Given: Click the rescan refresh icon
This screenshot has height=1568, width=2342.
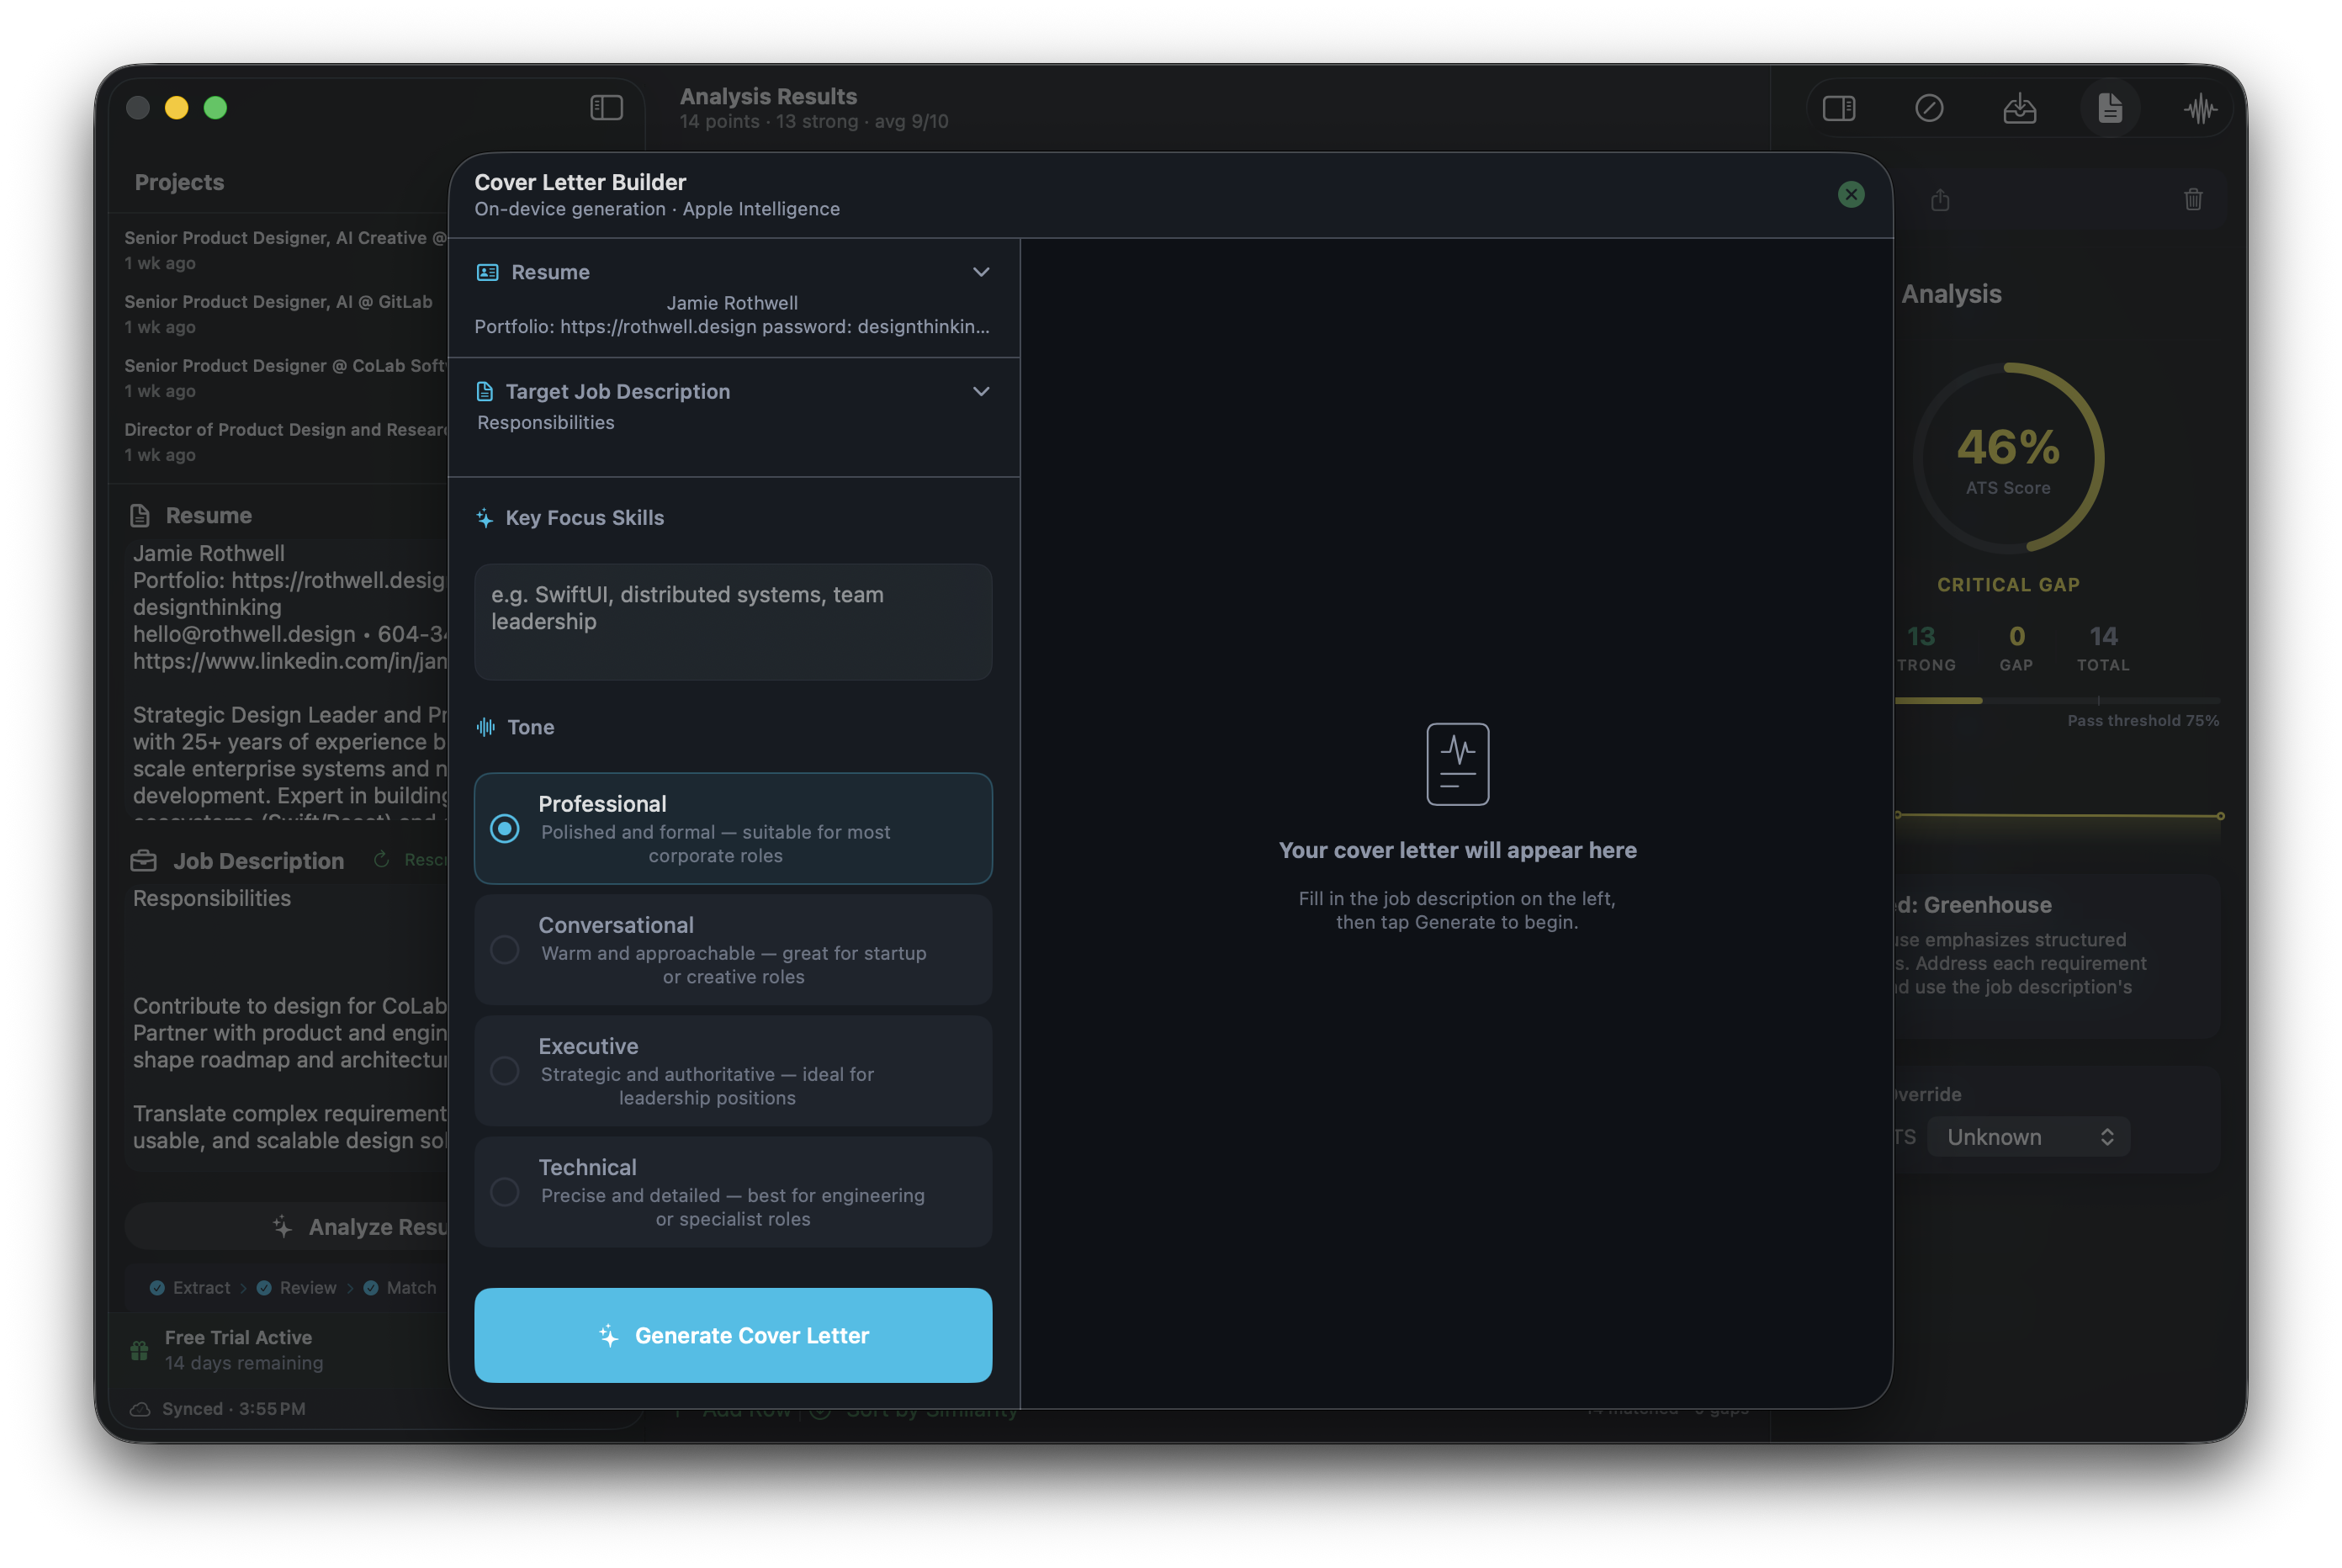Looking at the screenshot, I should (x=381, y=860).
